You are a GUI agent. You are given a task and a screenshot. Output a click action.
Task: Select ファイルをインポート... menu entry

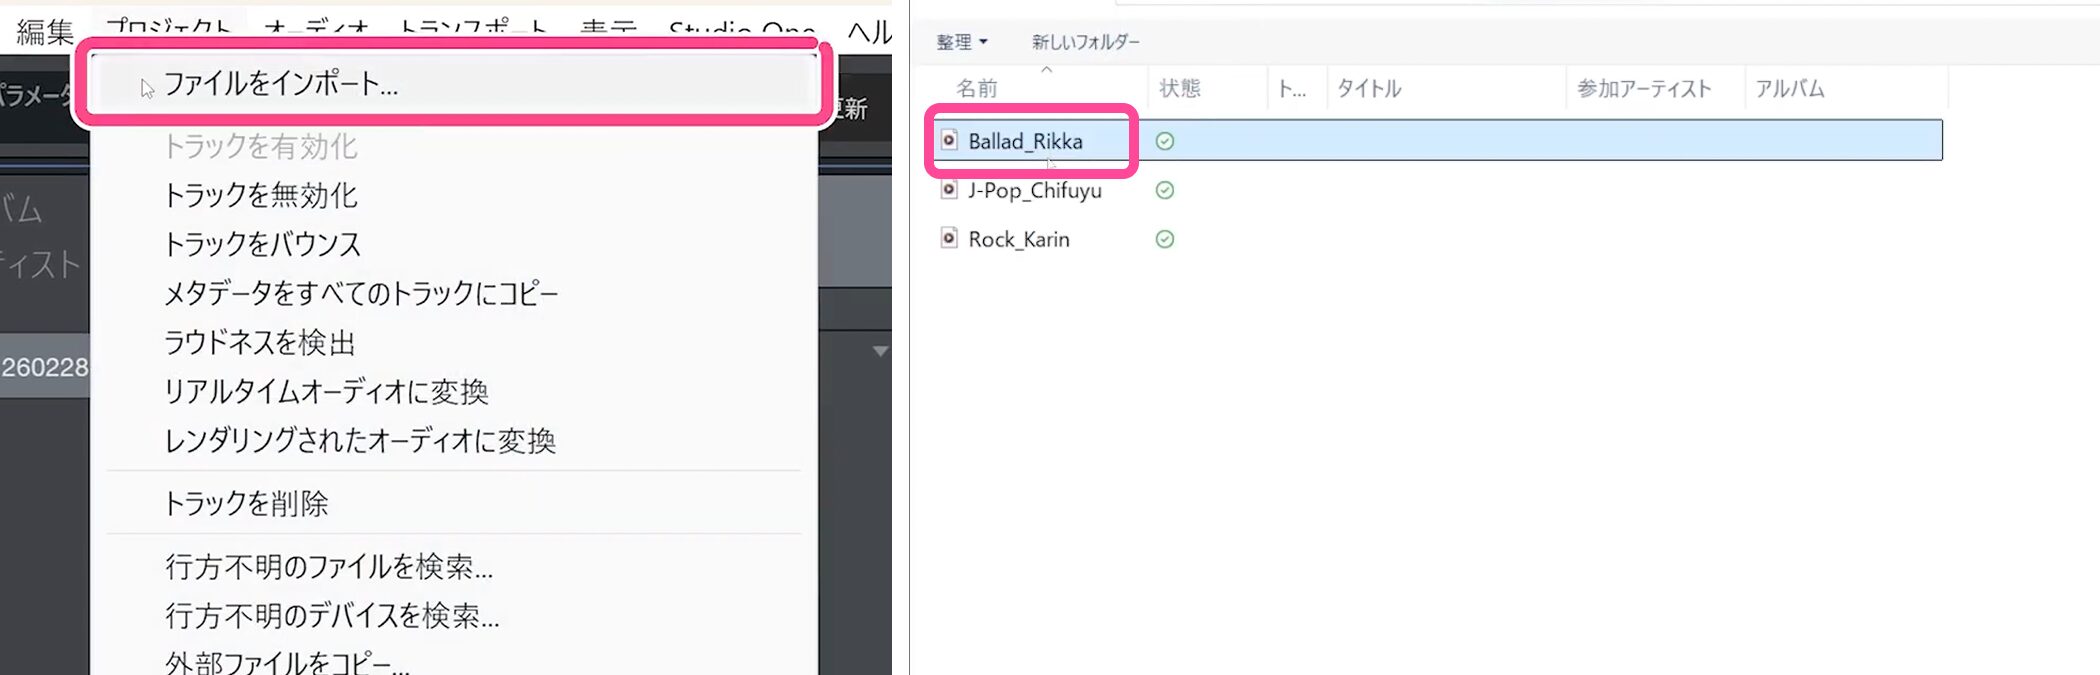pos(281,84)
